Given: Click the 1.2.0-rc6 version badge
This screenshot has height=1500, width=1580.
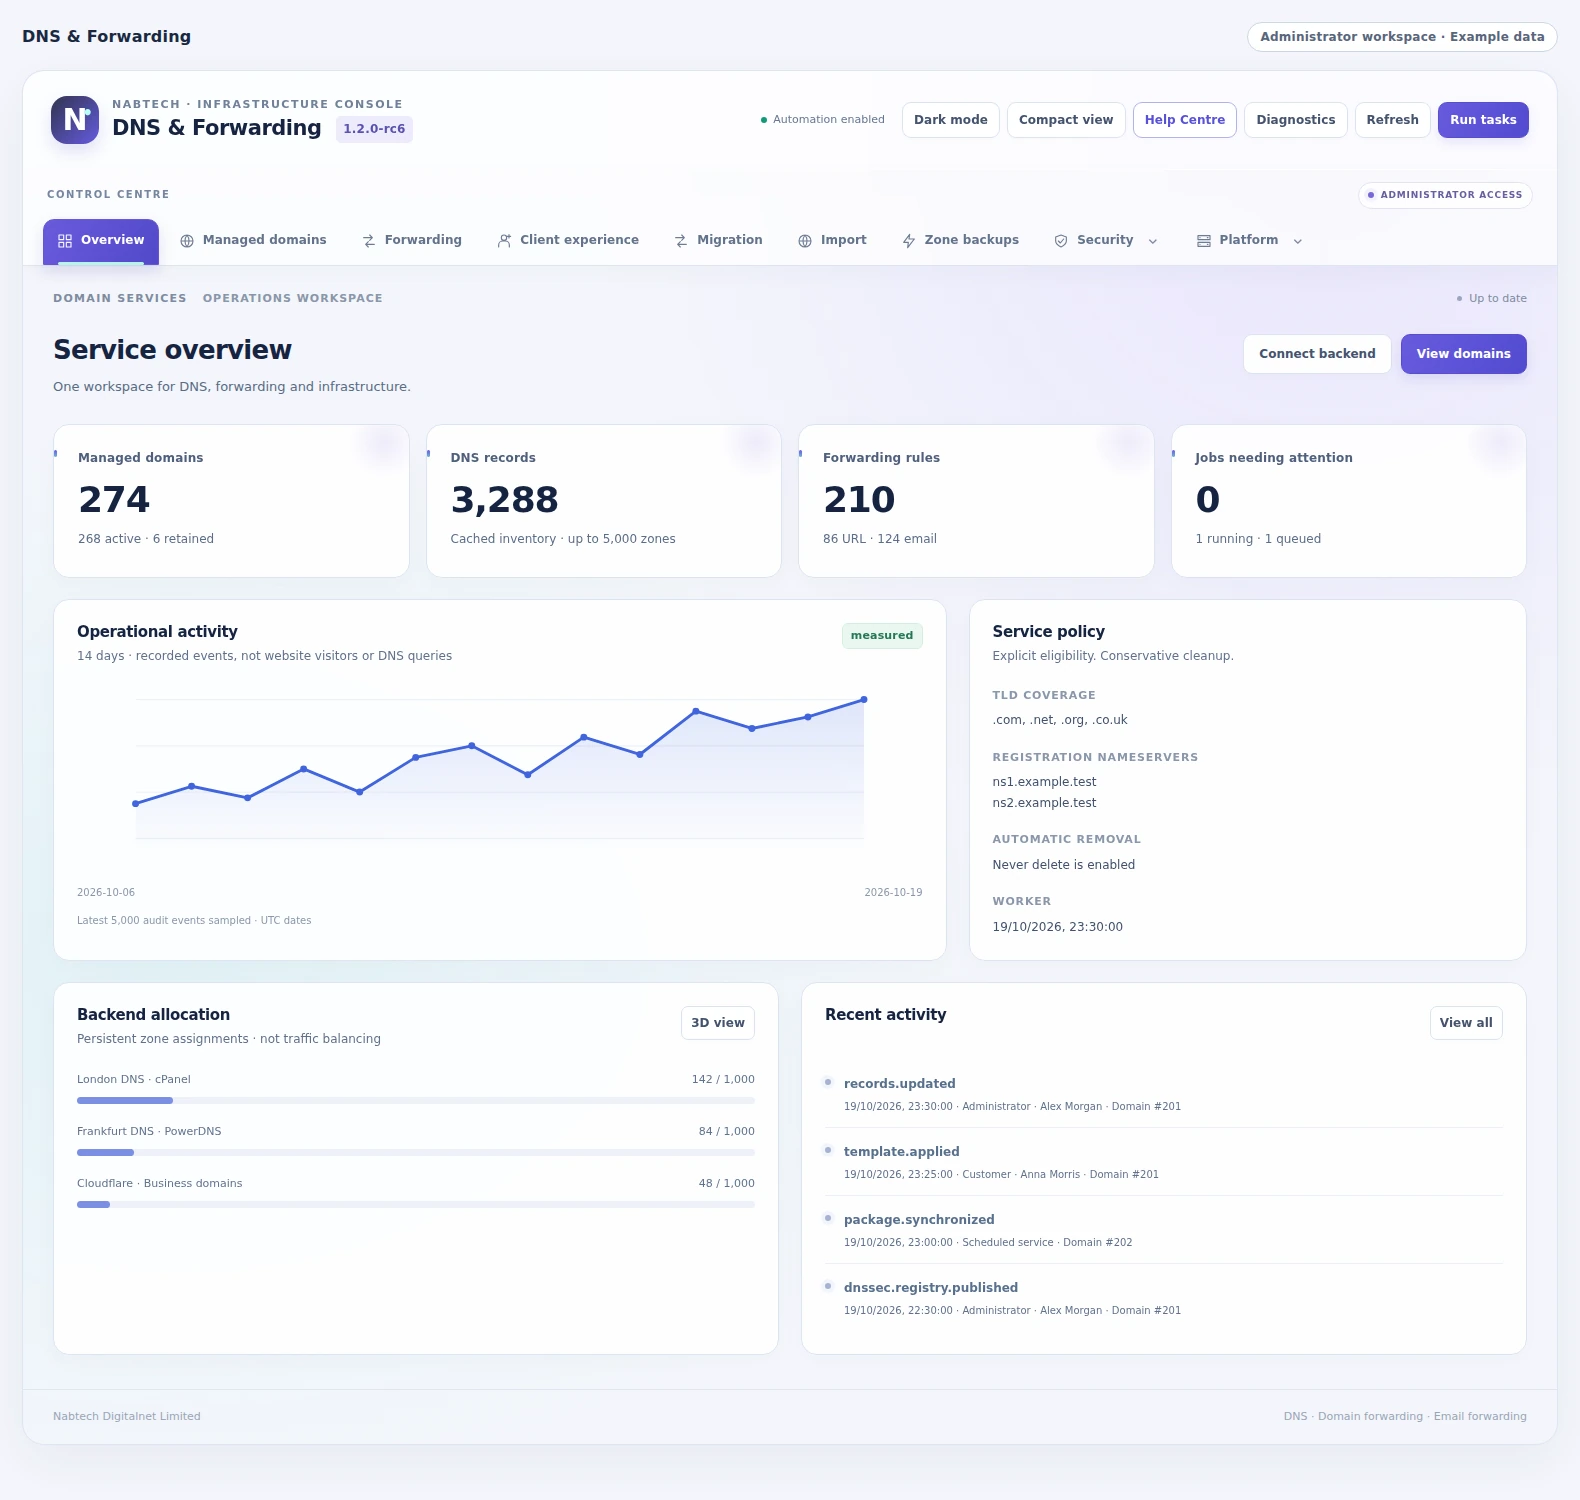Looking at the screenshot, I should pos(374,129).
